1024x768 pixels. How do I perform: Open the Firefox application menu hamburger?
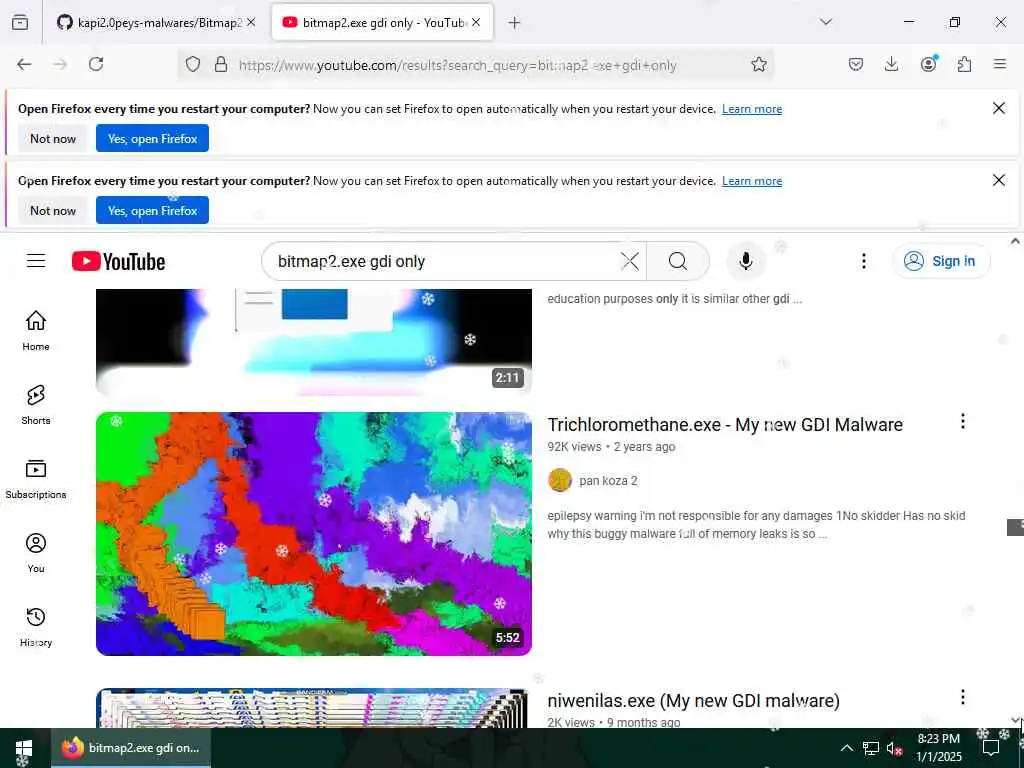point(1000,64)
